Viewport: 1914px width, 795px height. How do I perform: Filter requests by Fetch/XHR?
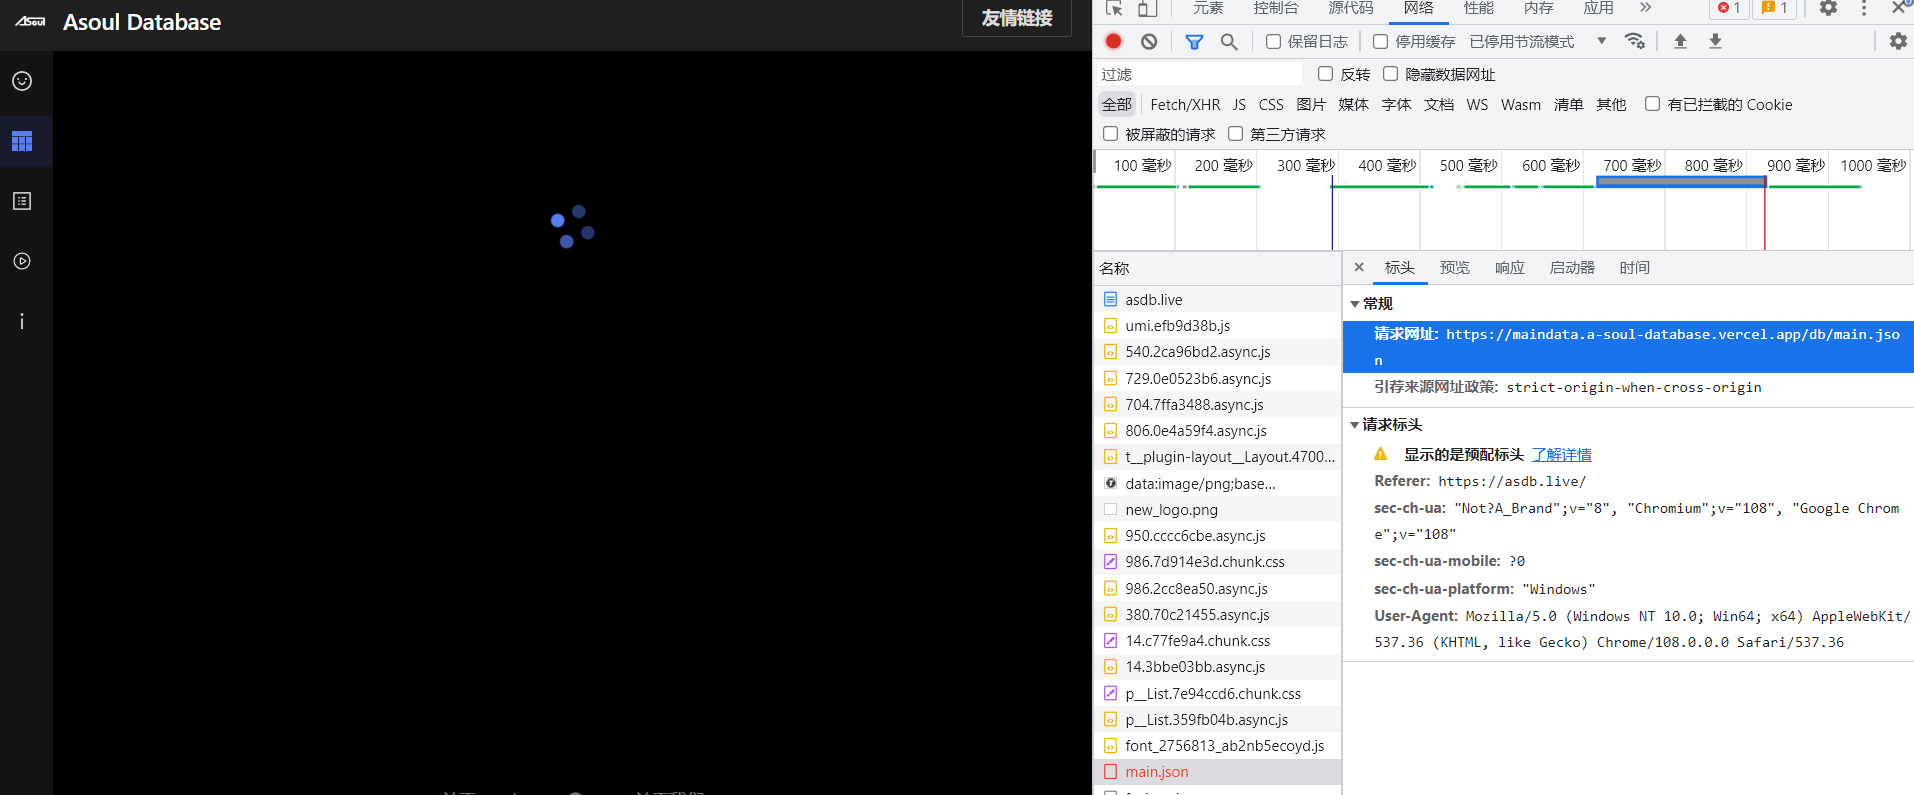click(1185, 104)
